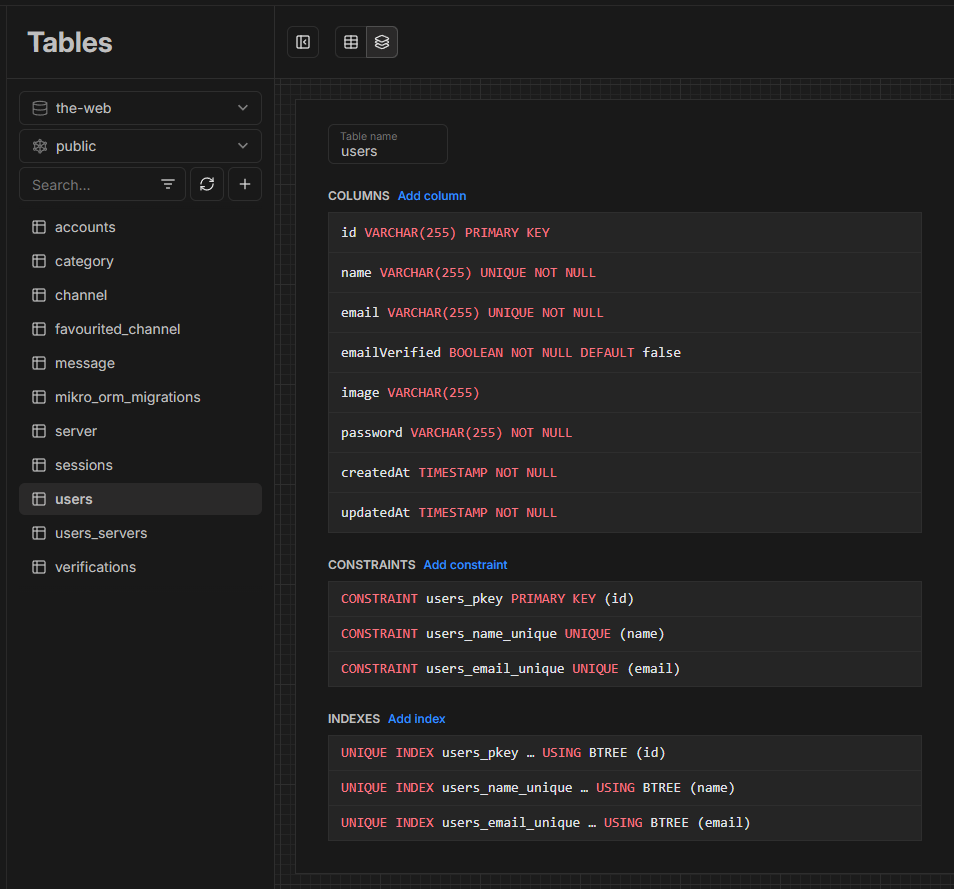954x889 pixels.
Task: Open the the-web database dropdown
Action: [140, 108]
